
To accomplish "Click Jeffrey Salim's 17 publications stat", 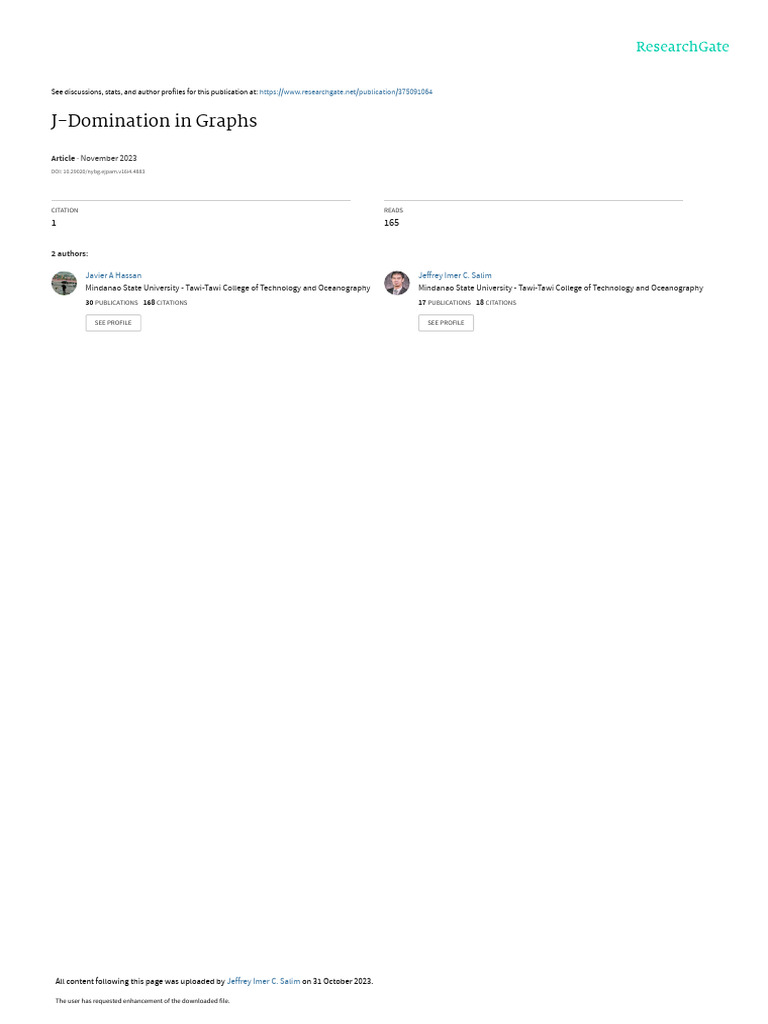I will point(444,303).
